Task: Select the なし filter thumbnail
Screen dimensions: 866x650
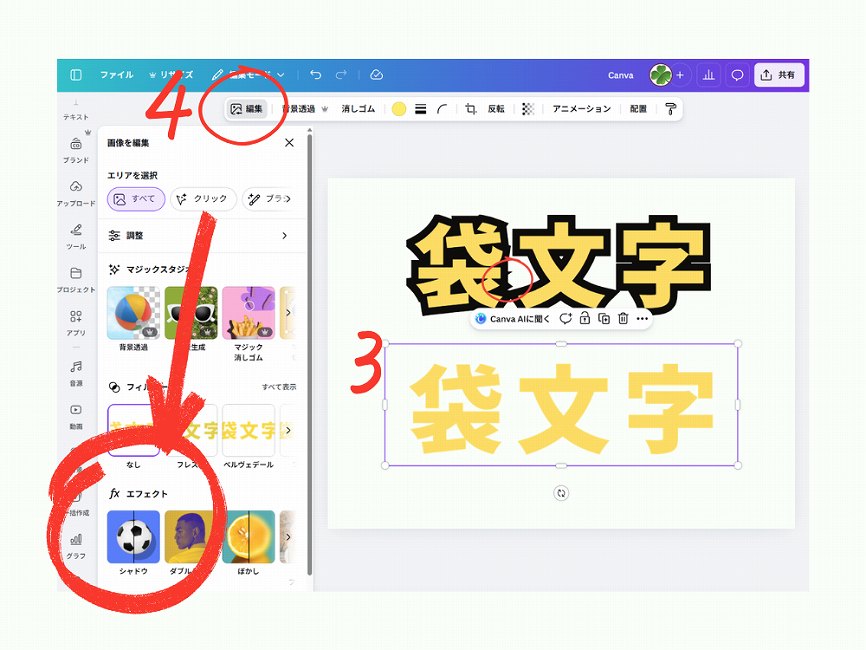Action: point(133,431)
